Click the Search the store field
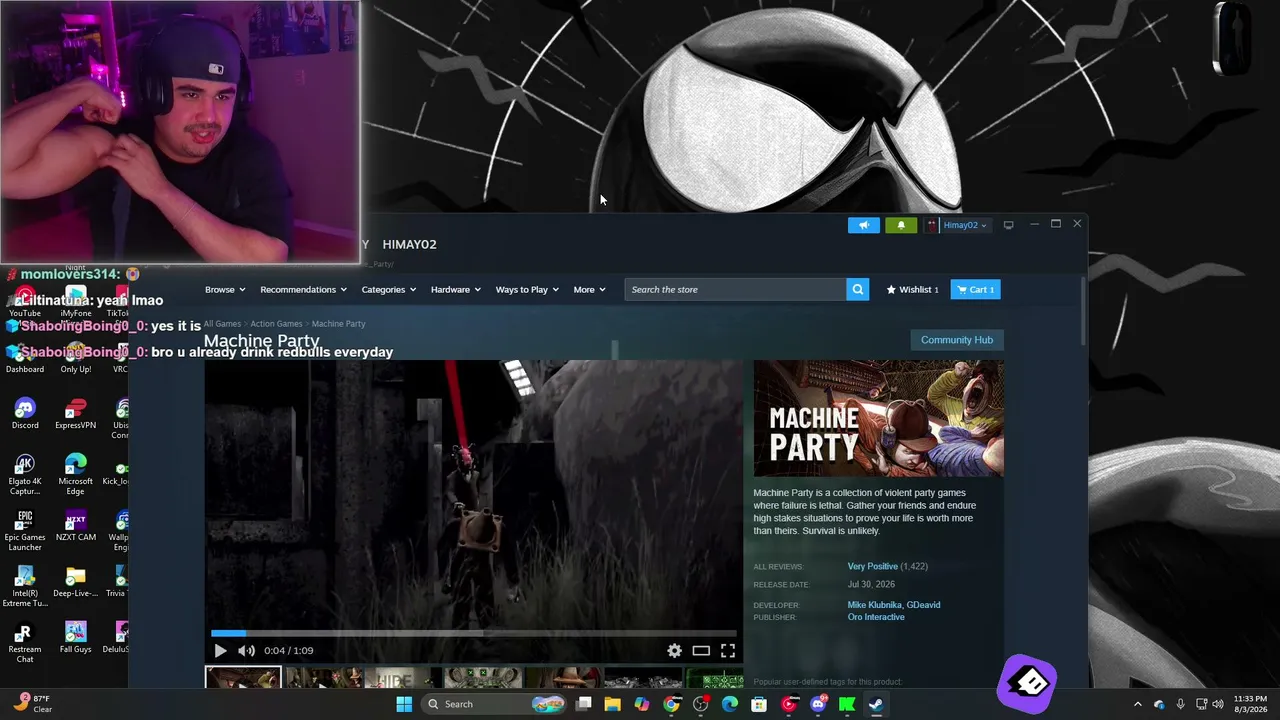 pos(735,289)
